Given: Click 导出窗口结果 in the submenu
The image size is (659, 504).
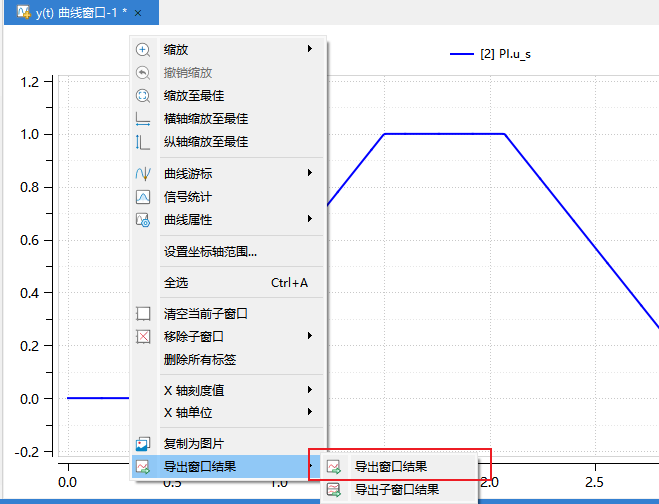Looking at the screenshot, I should (x=399, y=467).
